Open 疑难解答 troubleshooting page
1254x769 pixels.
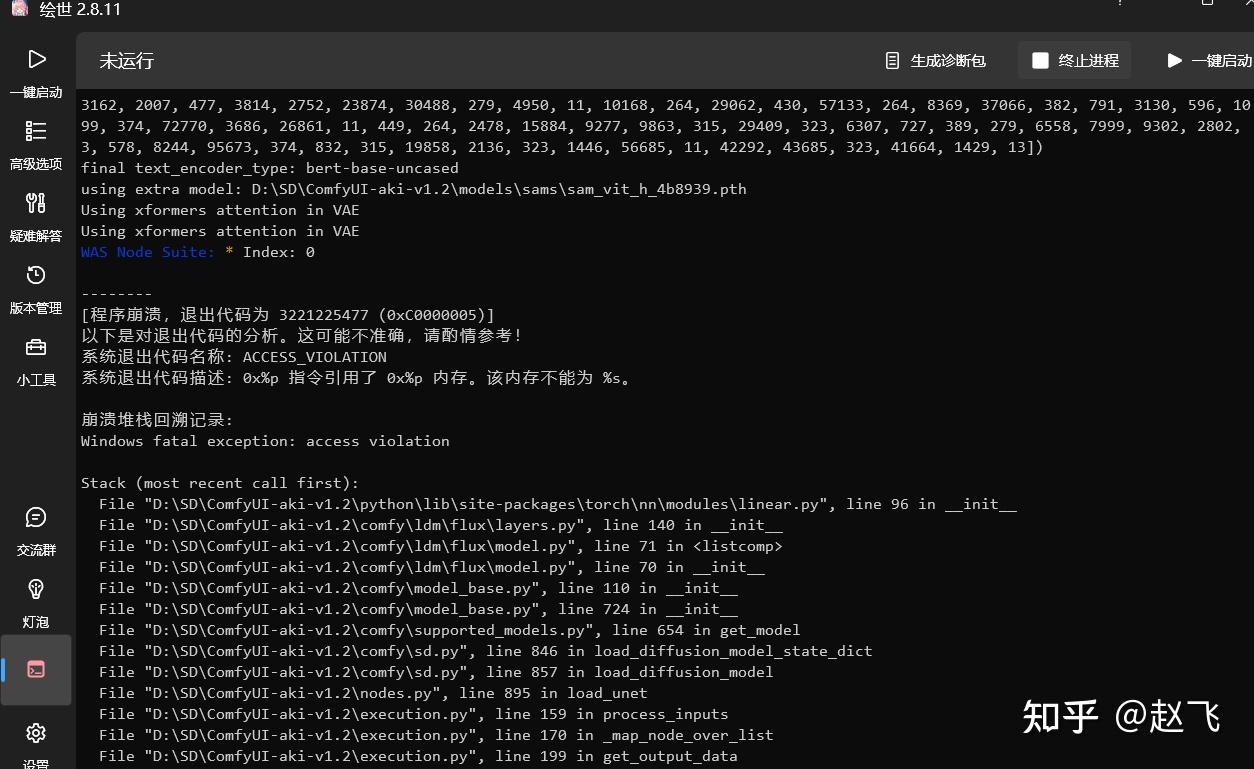coord(36,216)
